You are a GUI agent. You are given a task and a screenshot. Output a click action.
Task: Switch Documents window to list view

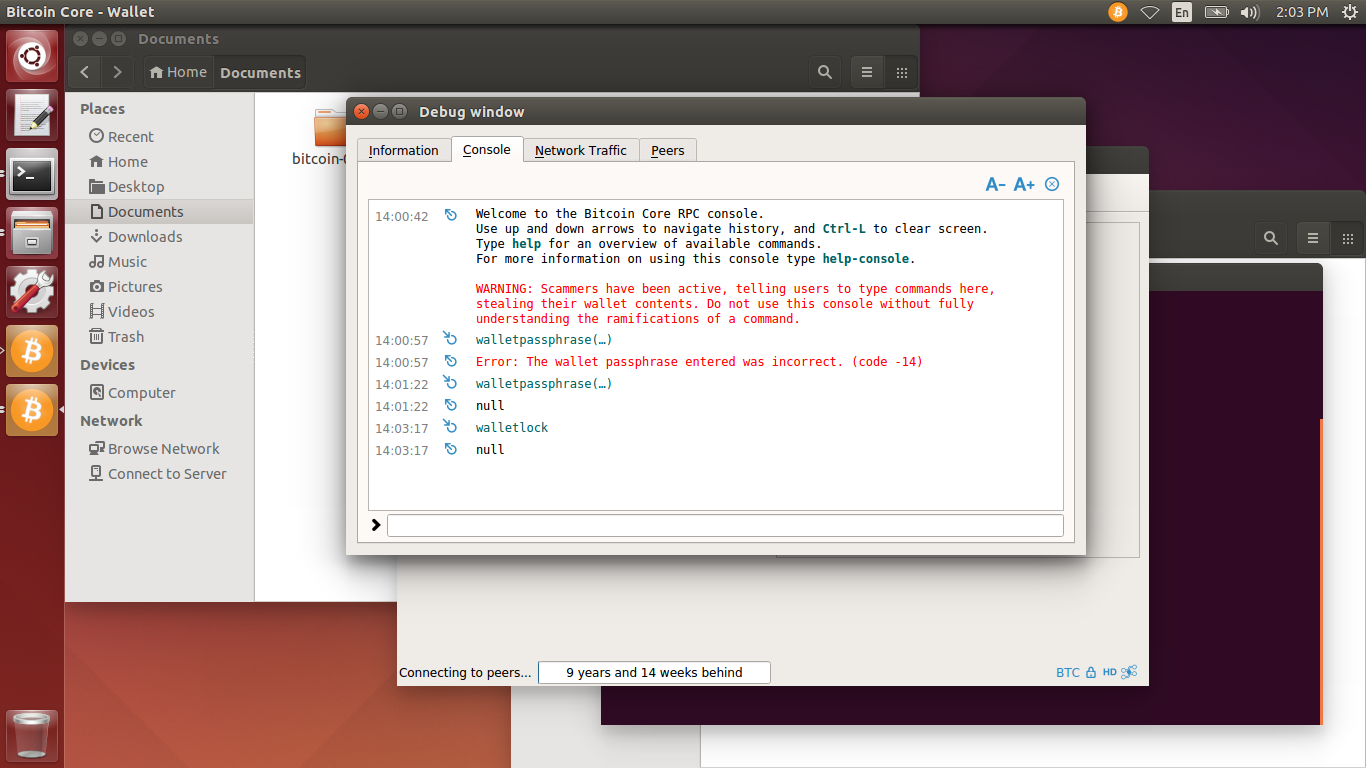pos(867,72)
